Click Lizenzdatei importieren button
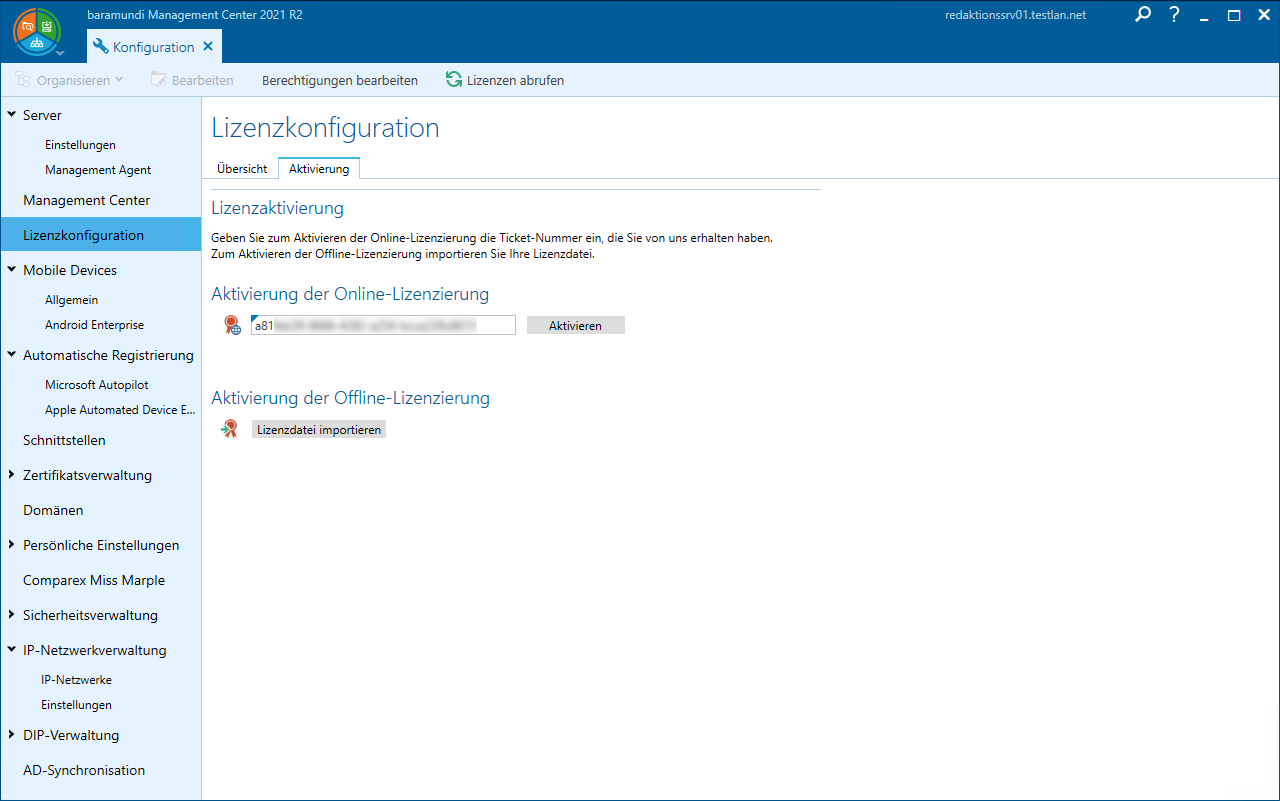 tap(319, 430)
